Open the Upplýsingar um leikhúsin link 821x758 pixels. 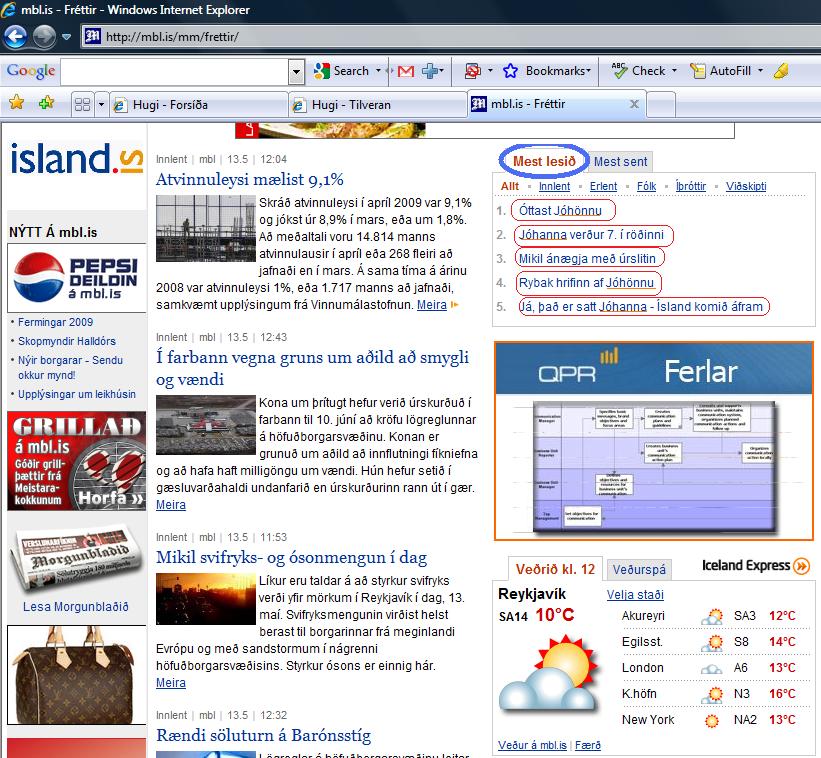point(77,394)
